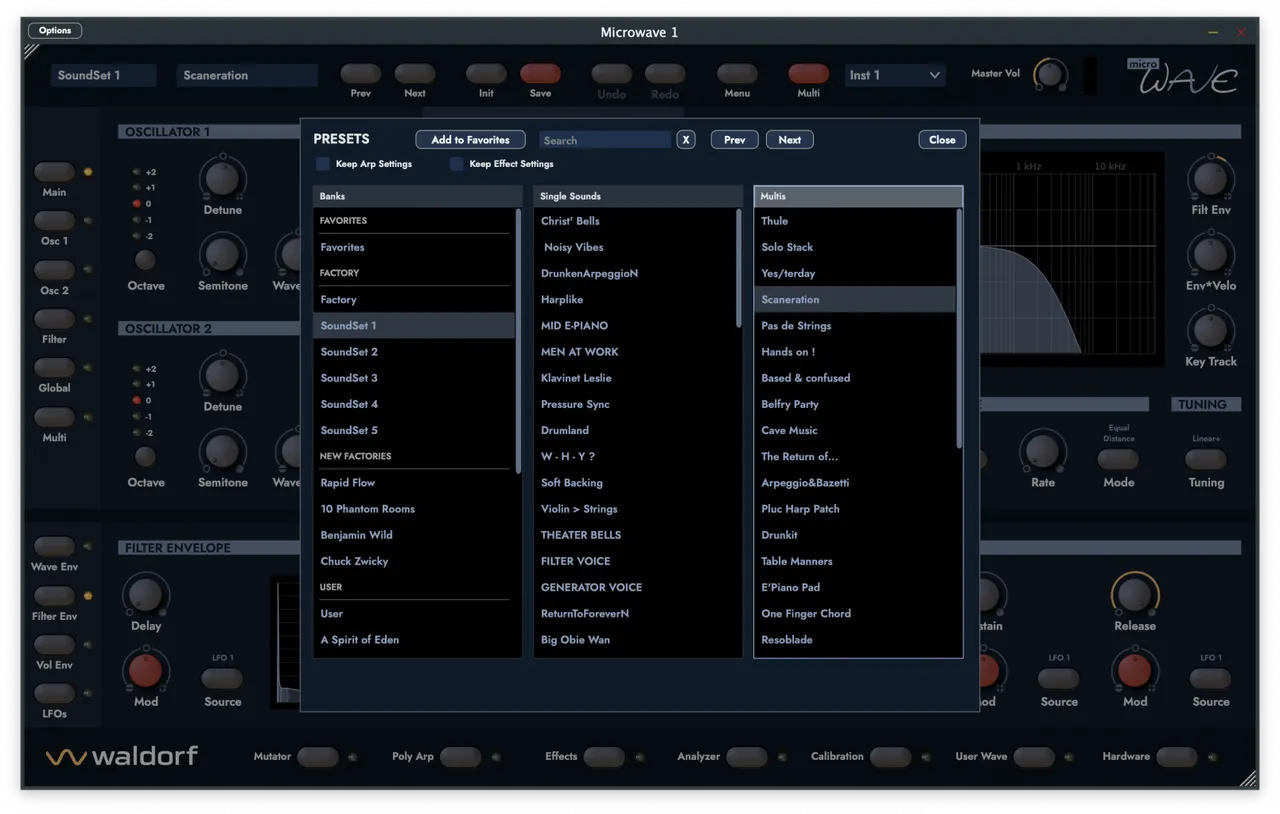
Task: Click the Prev preset button in top toolbar
Action: (x=360, y=74)
